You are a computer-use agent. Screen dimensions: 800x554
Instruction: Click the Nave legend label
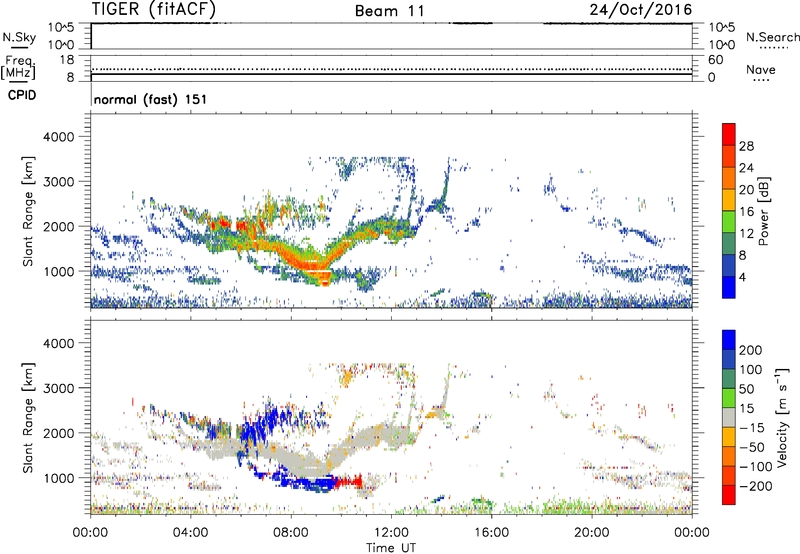761,69
